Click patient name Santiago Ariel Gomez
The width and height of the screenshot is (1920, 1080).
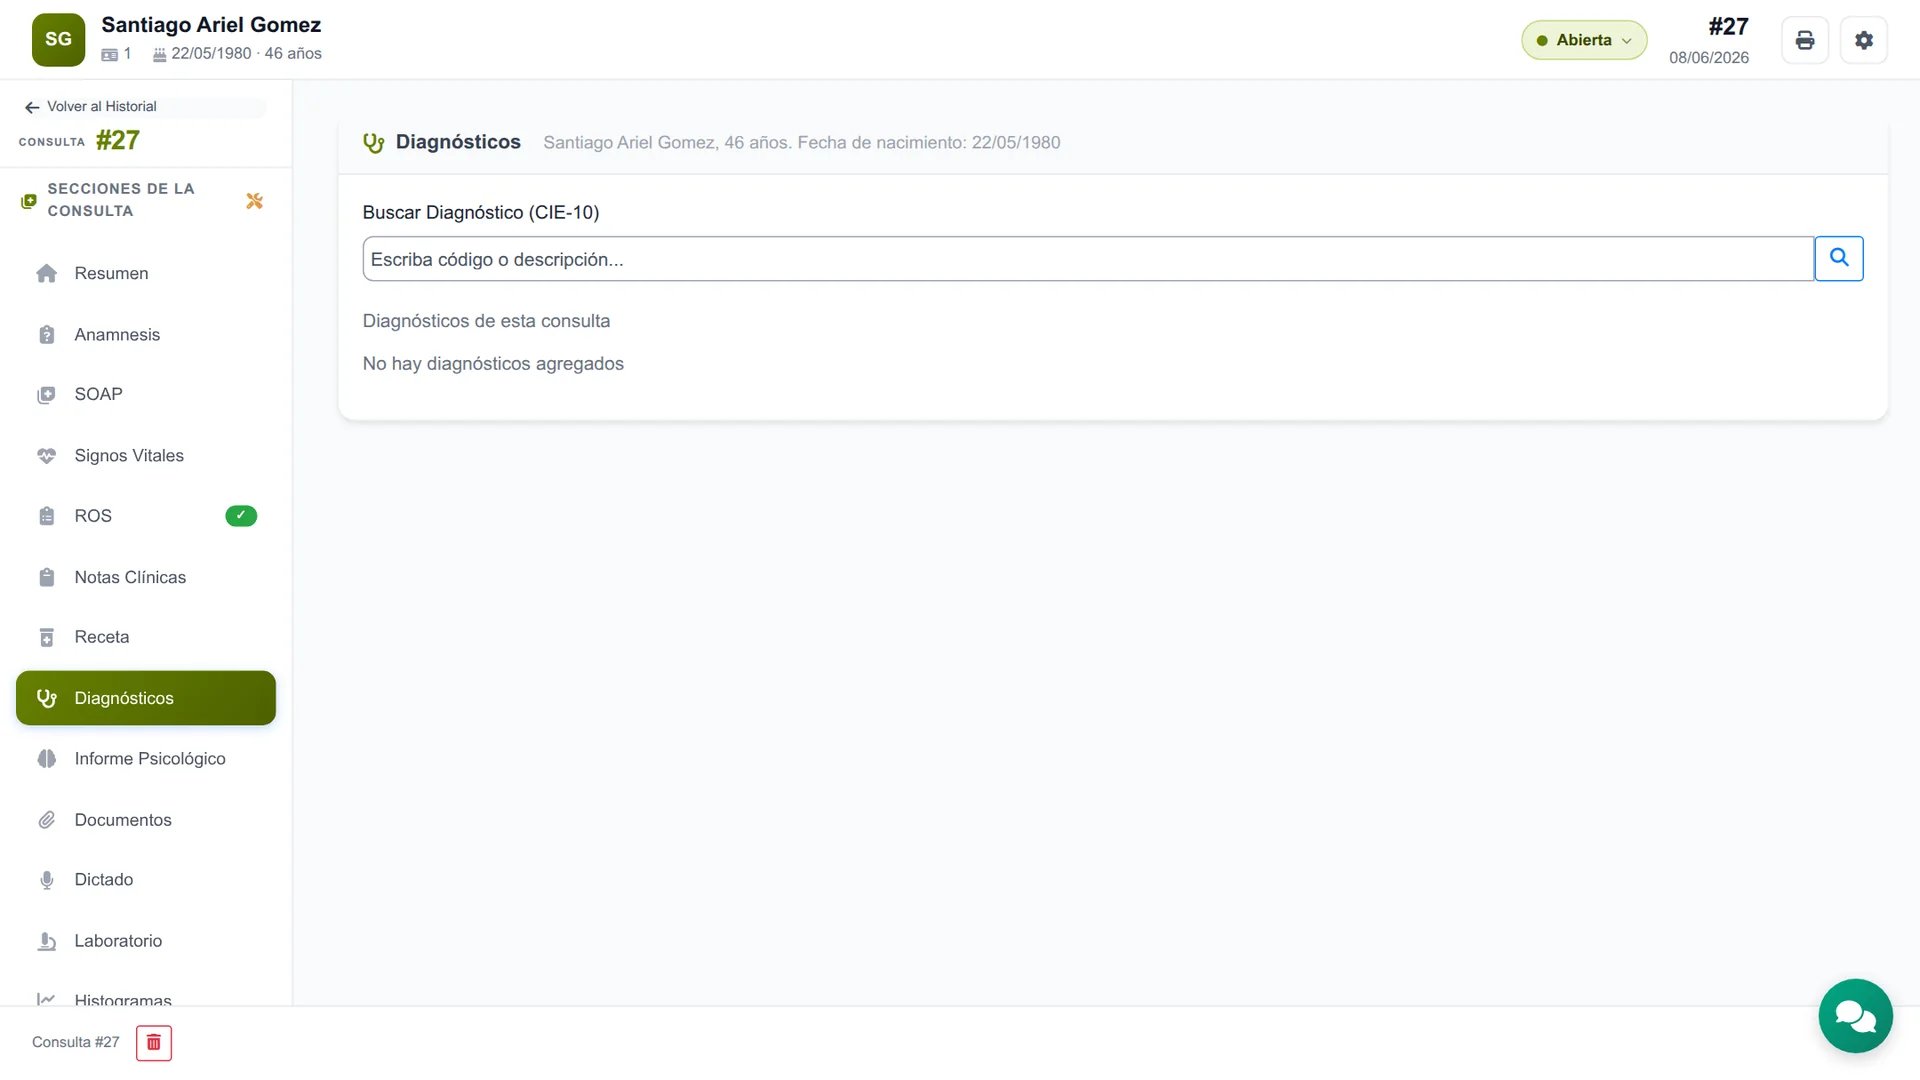211,25
